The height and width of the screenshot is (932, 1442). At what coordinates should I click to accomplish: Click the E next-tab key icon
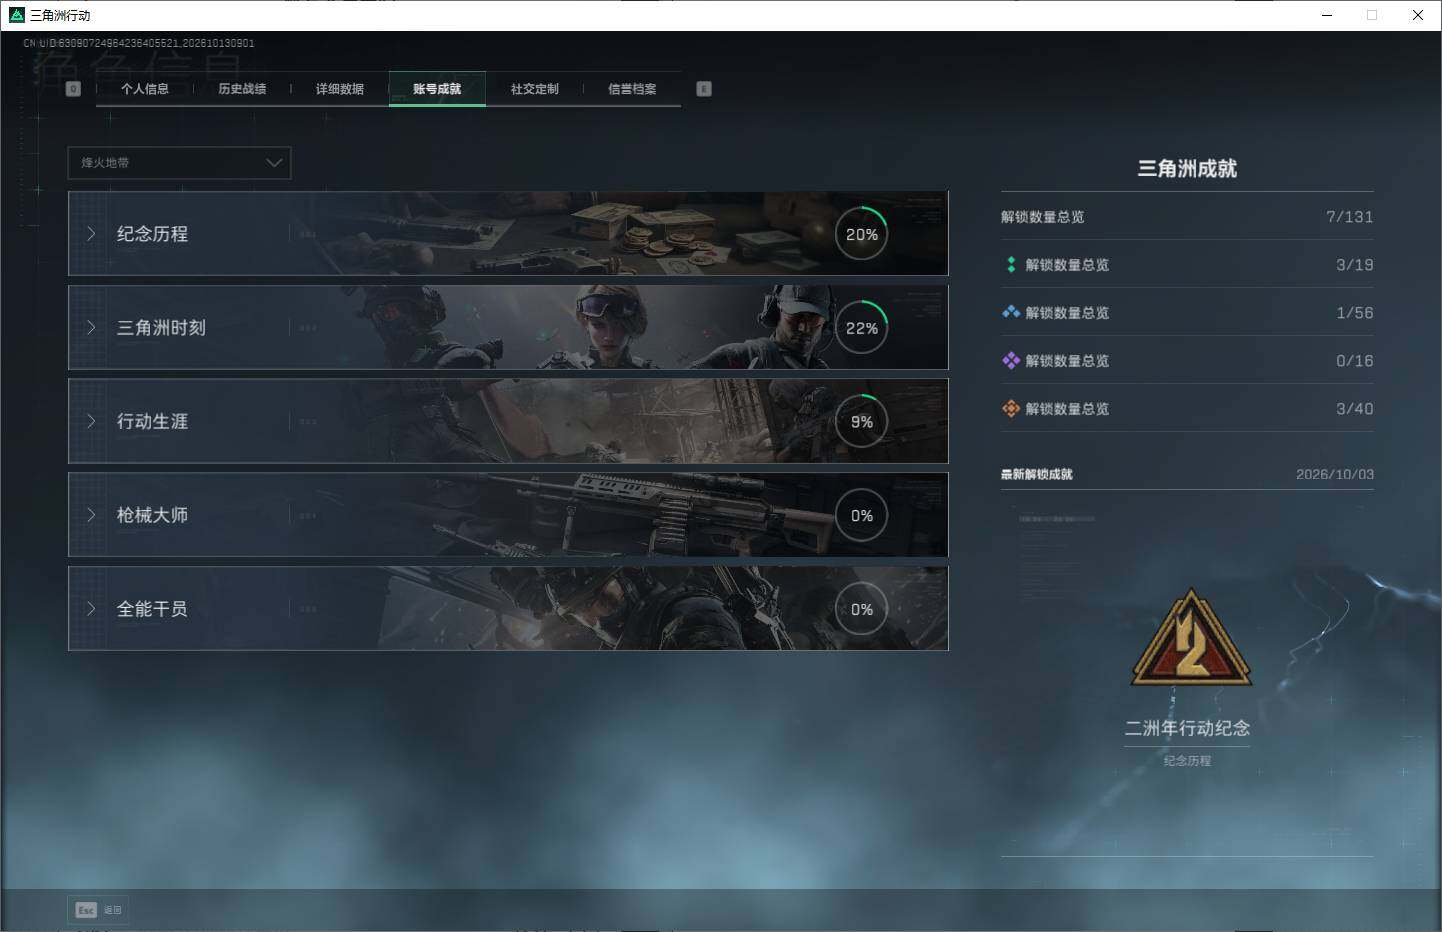click(x=704, y=89)
